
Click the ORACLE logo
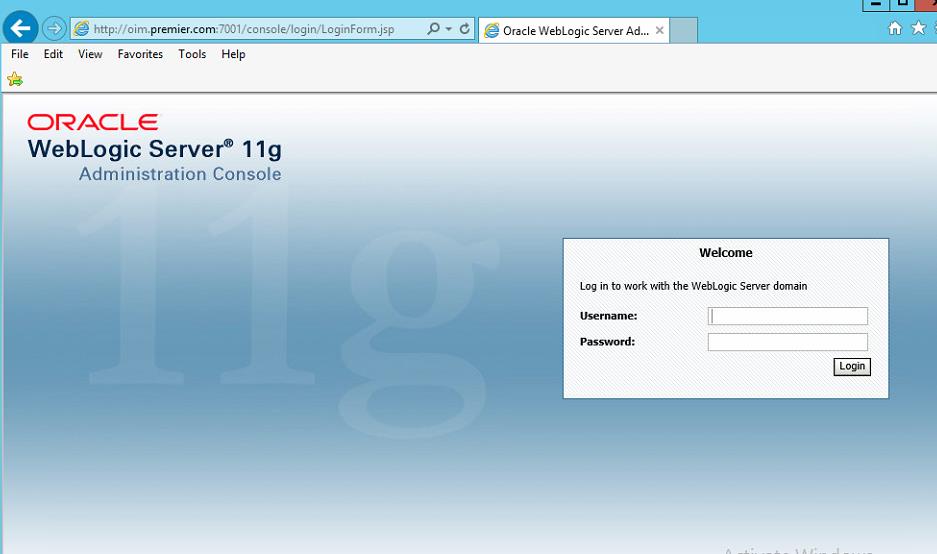(x=93, y=123)
